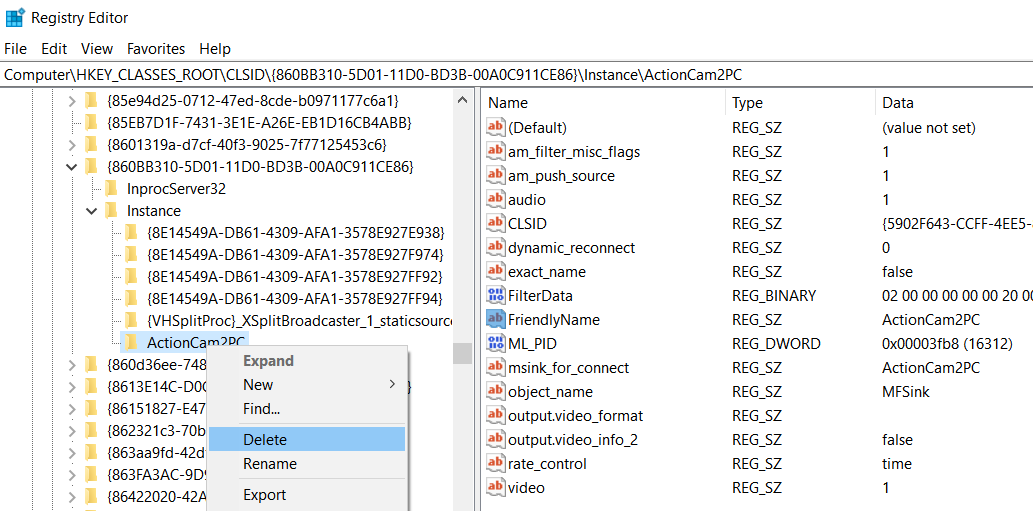Click the tree pane scroll up arrow
This screenshot has height=511, width=1033.
pos(462,101)
